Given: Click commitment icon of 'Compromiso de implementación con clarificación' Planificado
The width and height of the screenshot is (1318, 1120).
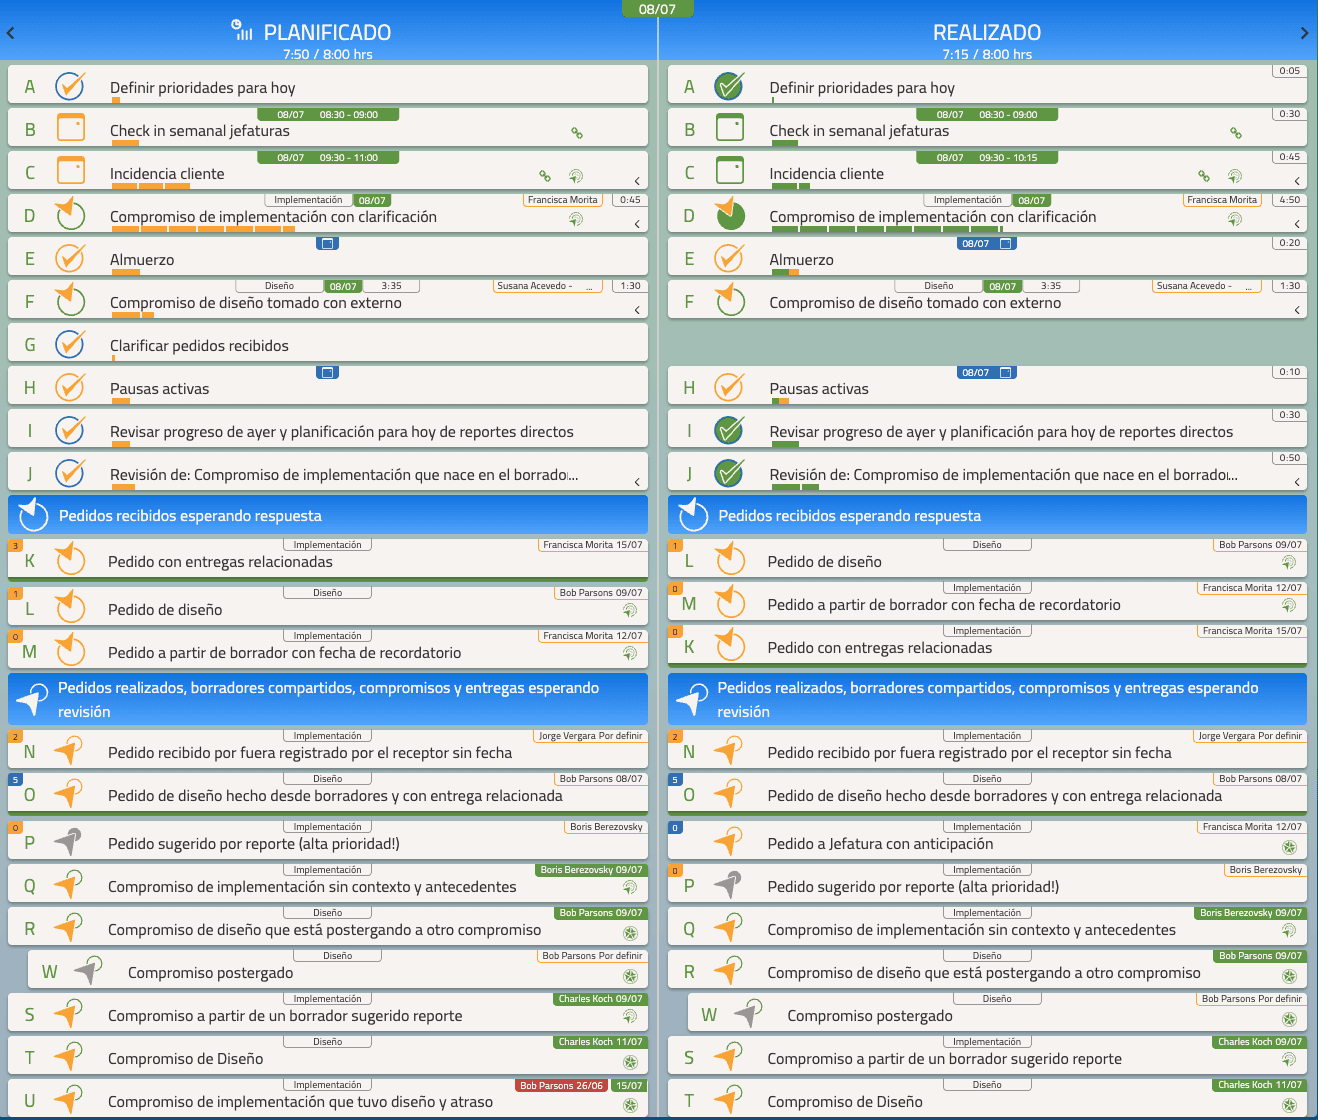Looking at the screenshot, I should (x=69, y=213).
